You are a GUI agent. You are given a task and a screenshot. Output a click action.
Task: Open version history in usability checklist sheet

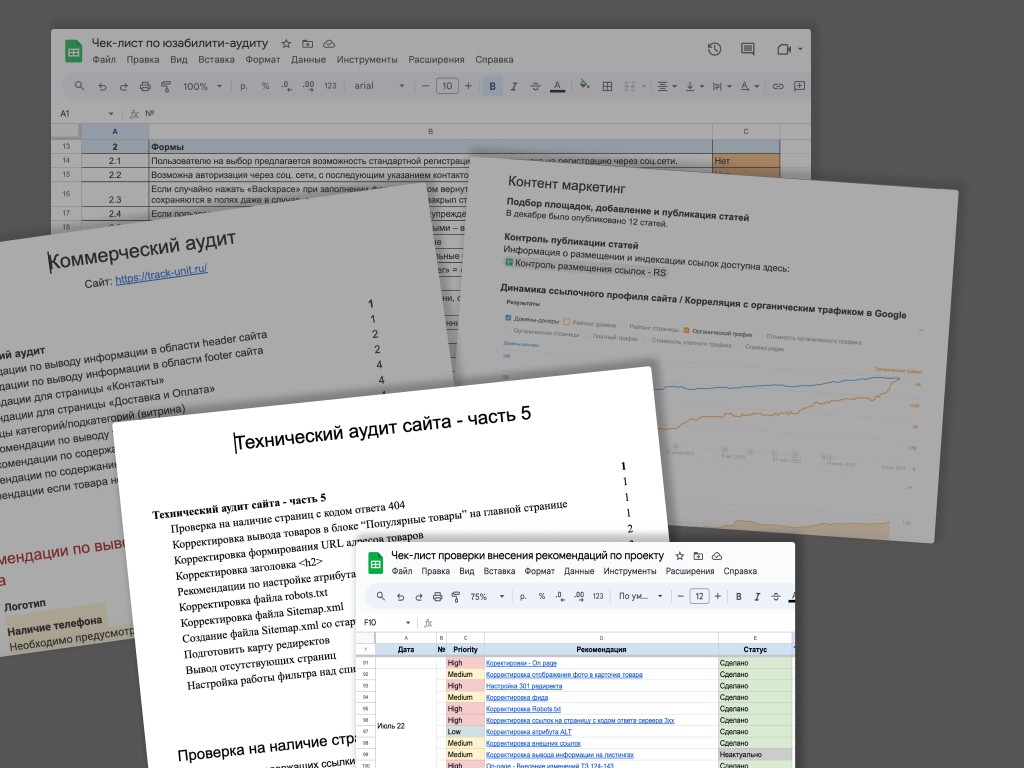tap(714, 49)
